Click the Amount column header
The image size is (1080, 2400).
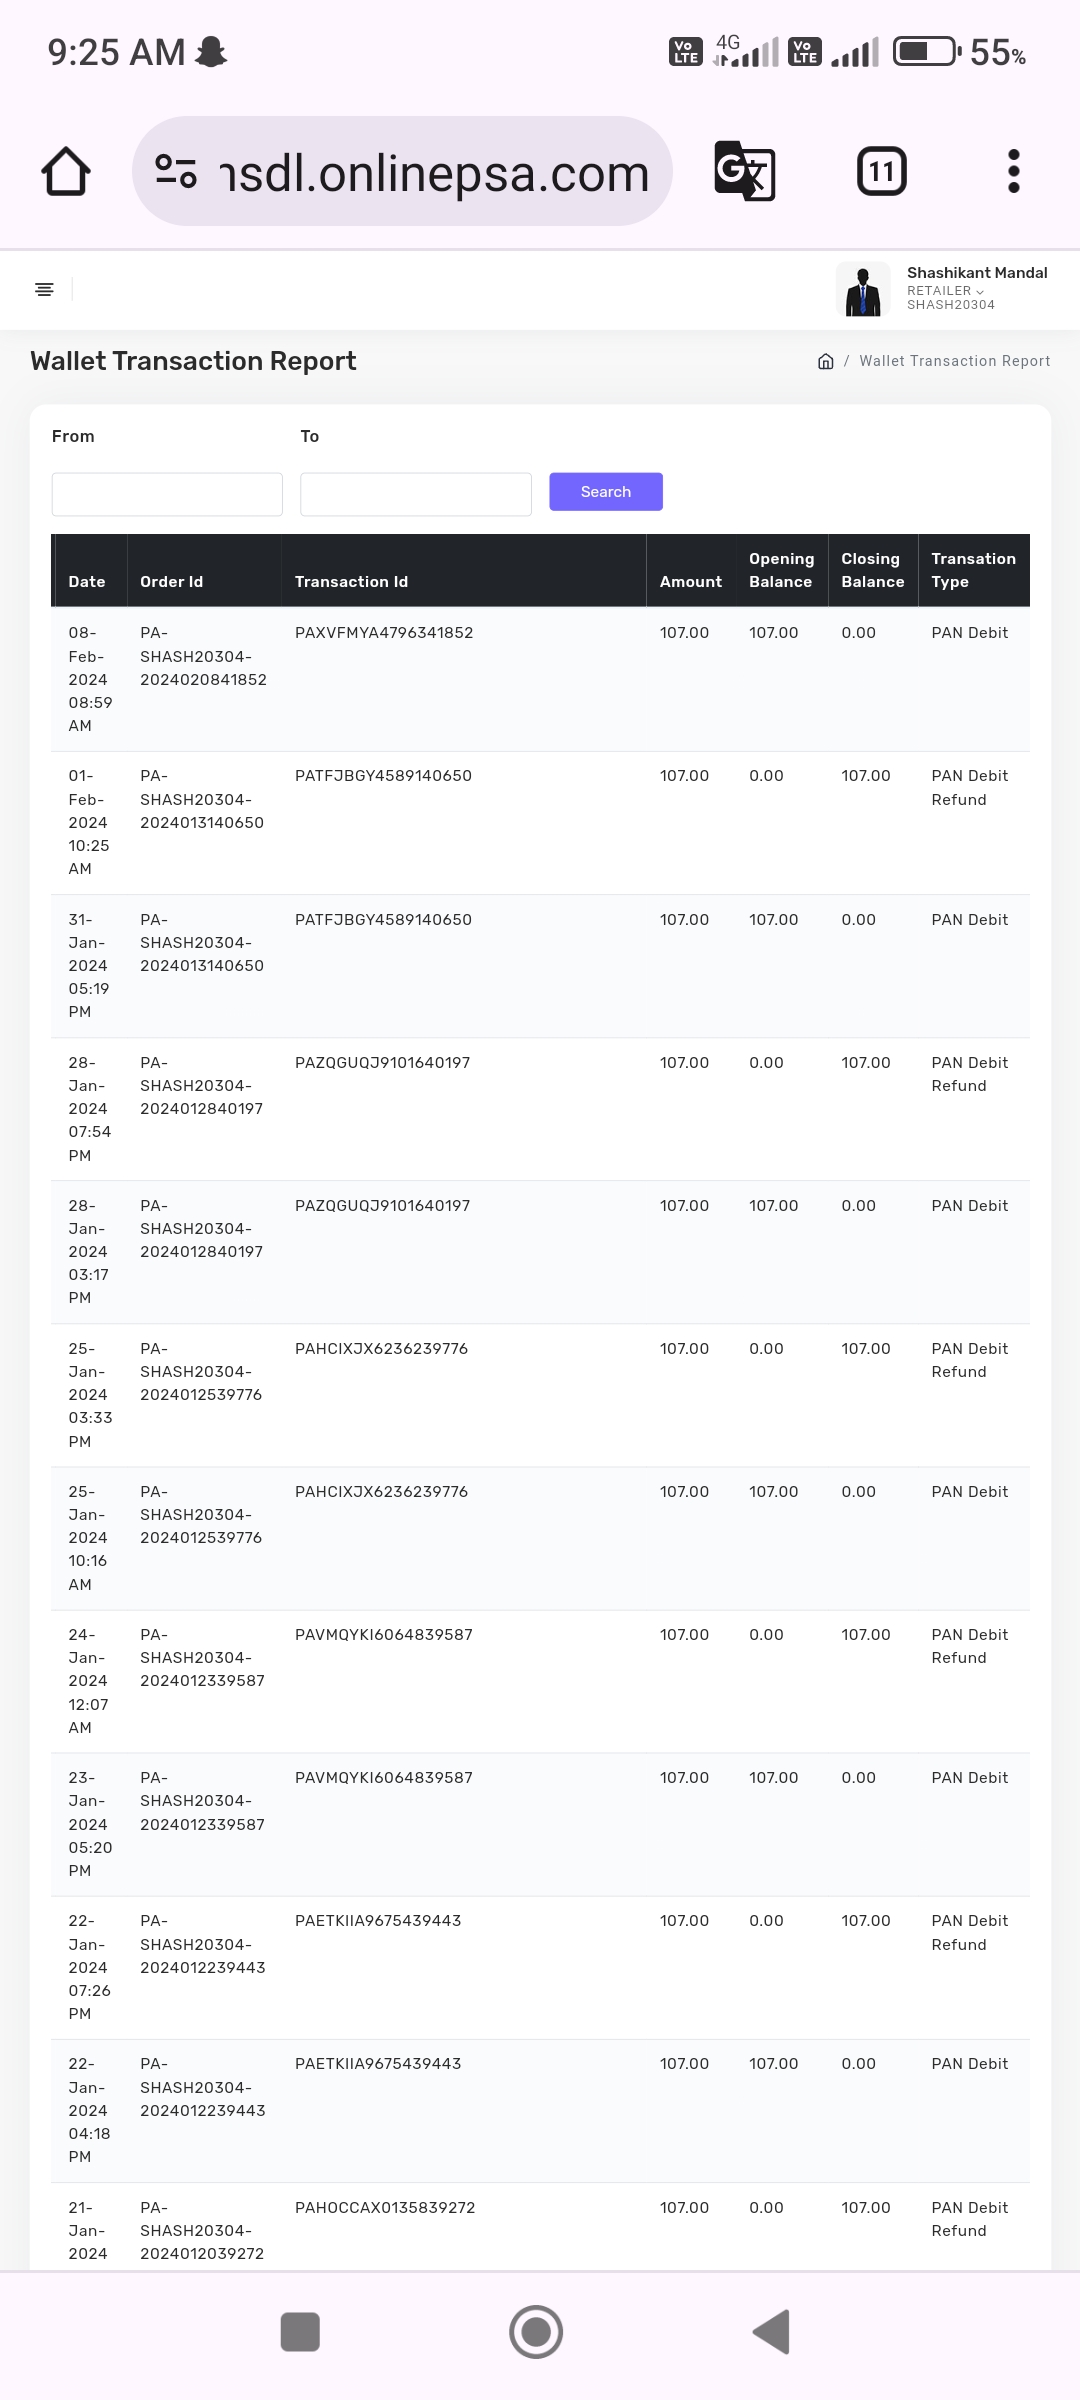point(690,582)
